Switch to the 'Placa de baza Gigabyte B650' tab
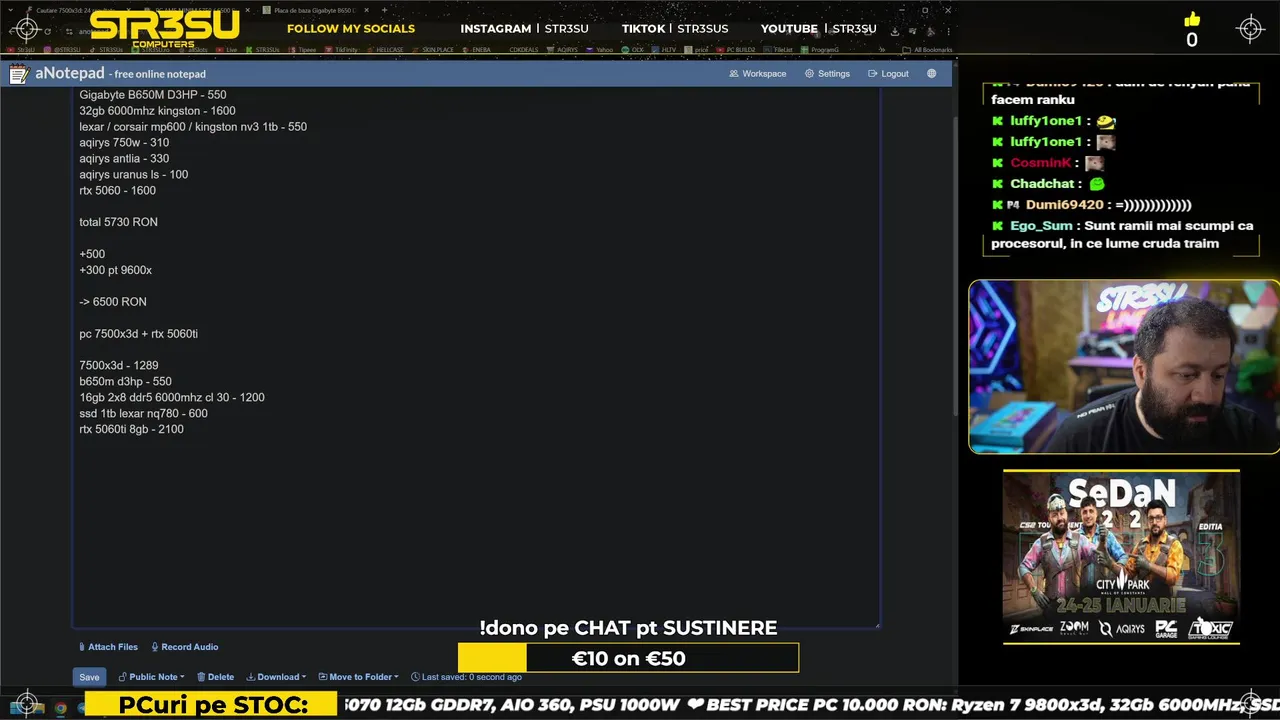Image resolution: width=1280 pixels, height=720 pixels. pos(315,10)
